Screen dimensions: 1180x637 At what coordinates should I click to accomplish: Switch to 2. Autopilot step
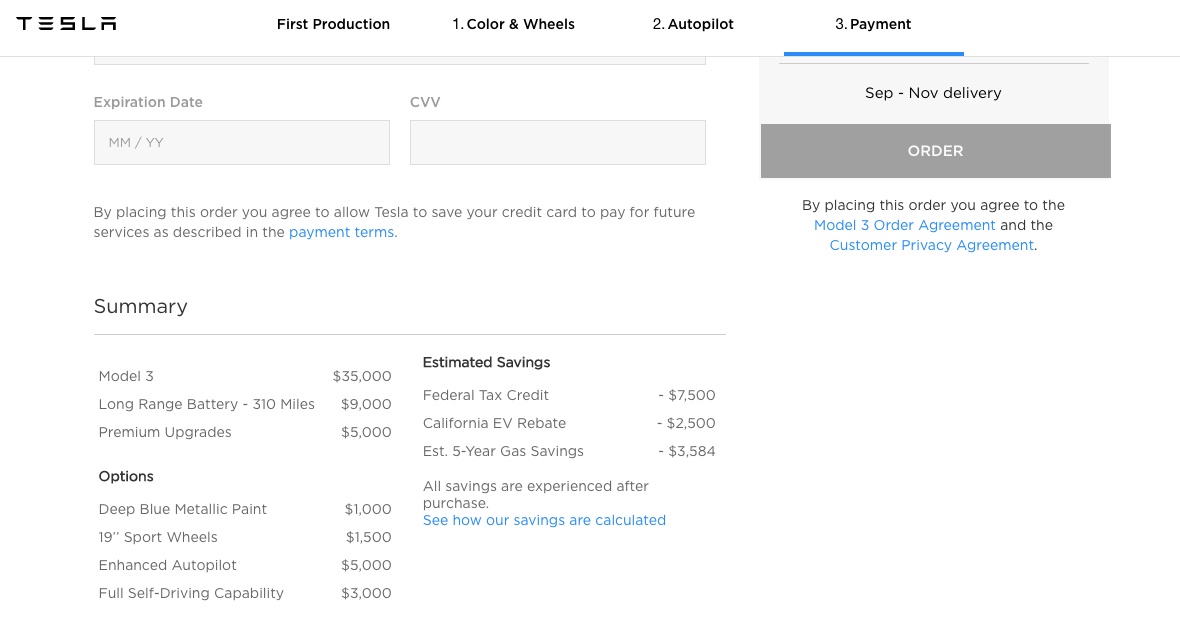(x=693, y=24)
